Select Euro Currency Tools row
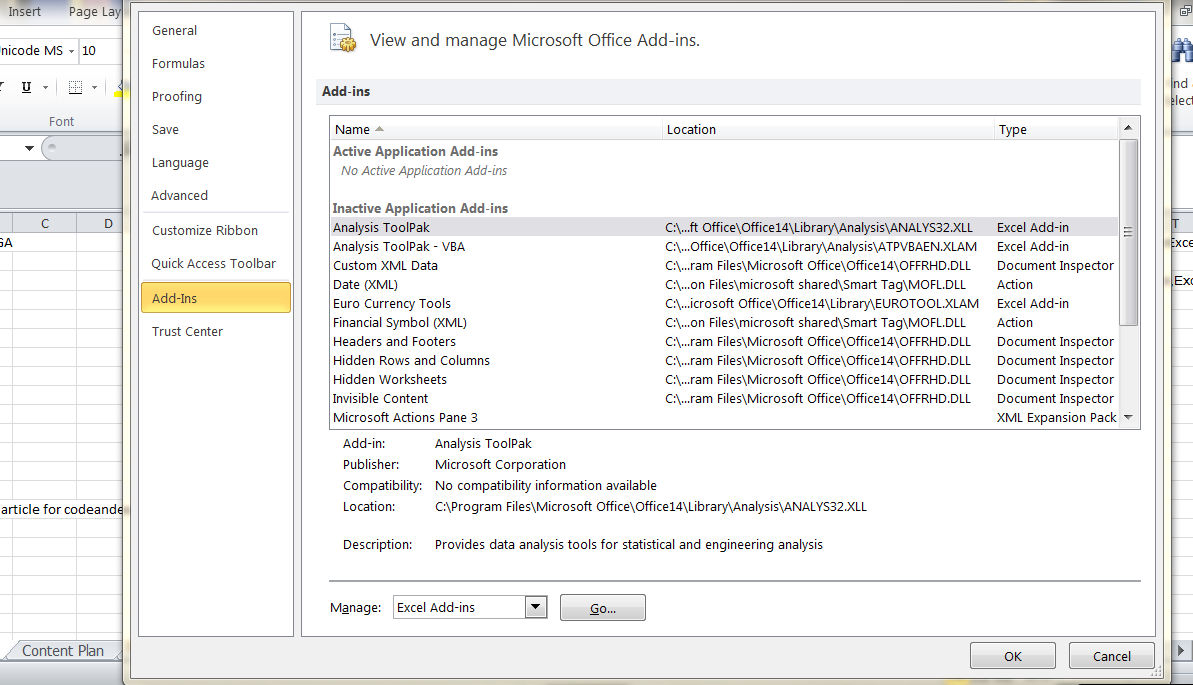 pyautogui.click(x=724, y=303)
